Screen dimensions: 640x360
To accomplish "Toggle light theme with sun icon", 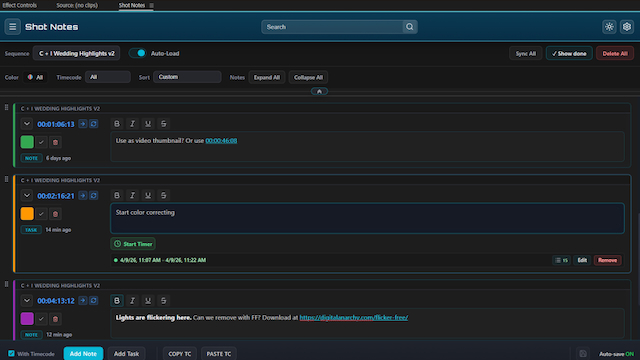I will click(609, 27).
